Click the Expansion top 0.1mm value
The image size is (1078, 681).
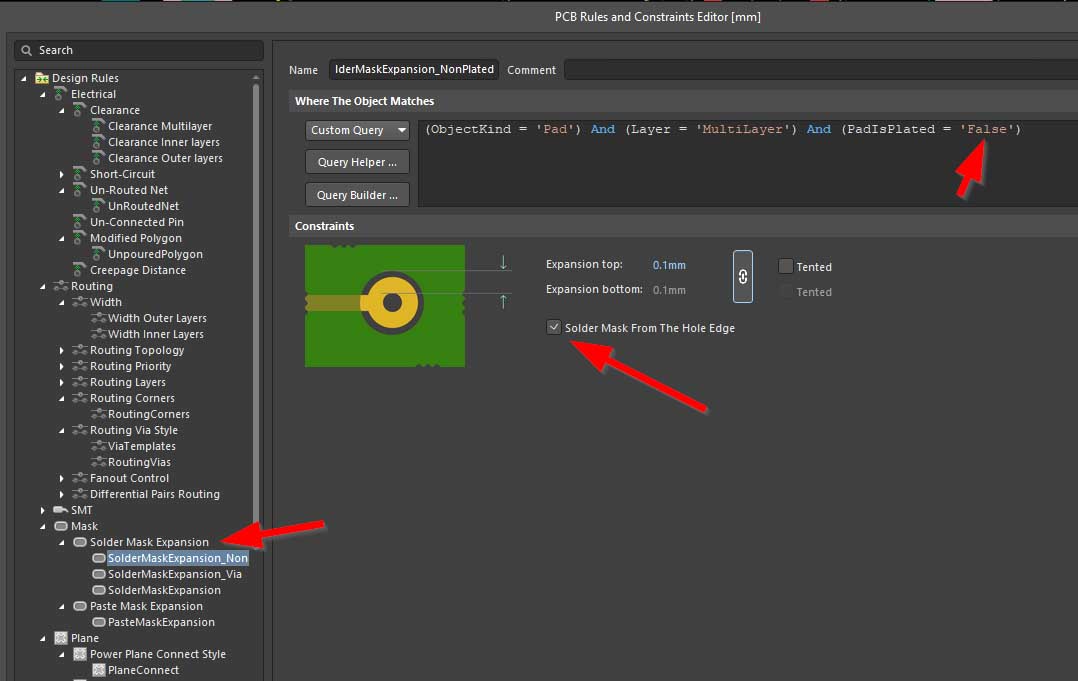point(669,265)
